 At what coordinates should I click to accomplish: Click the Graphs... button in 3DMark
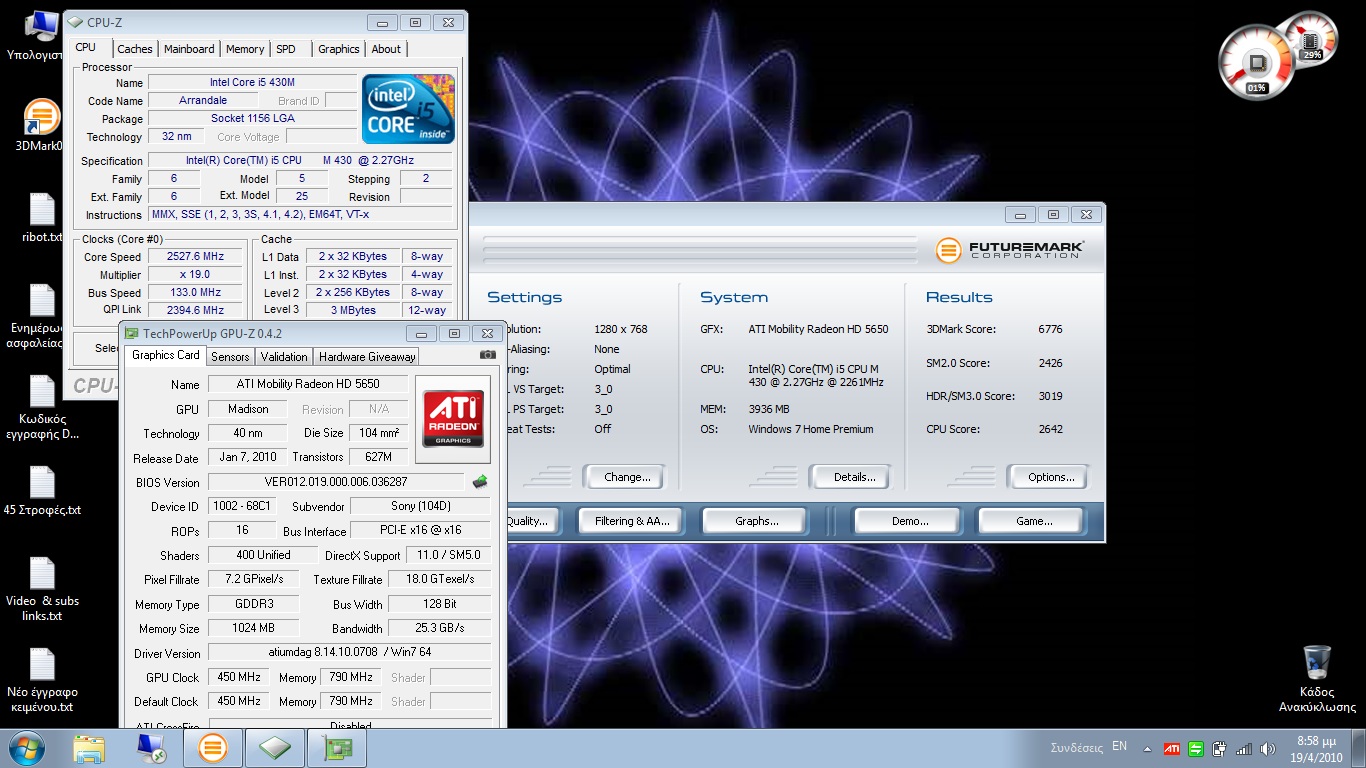coord(756,521)
